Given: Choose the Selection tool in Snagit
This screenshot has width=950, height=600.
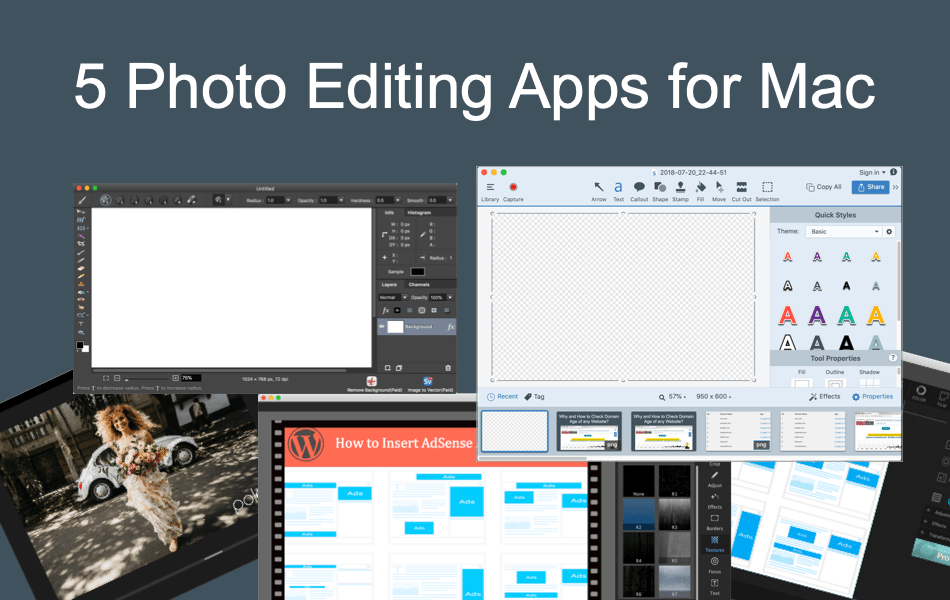Looking at the screenshot, I should [x=767, y=192].
